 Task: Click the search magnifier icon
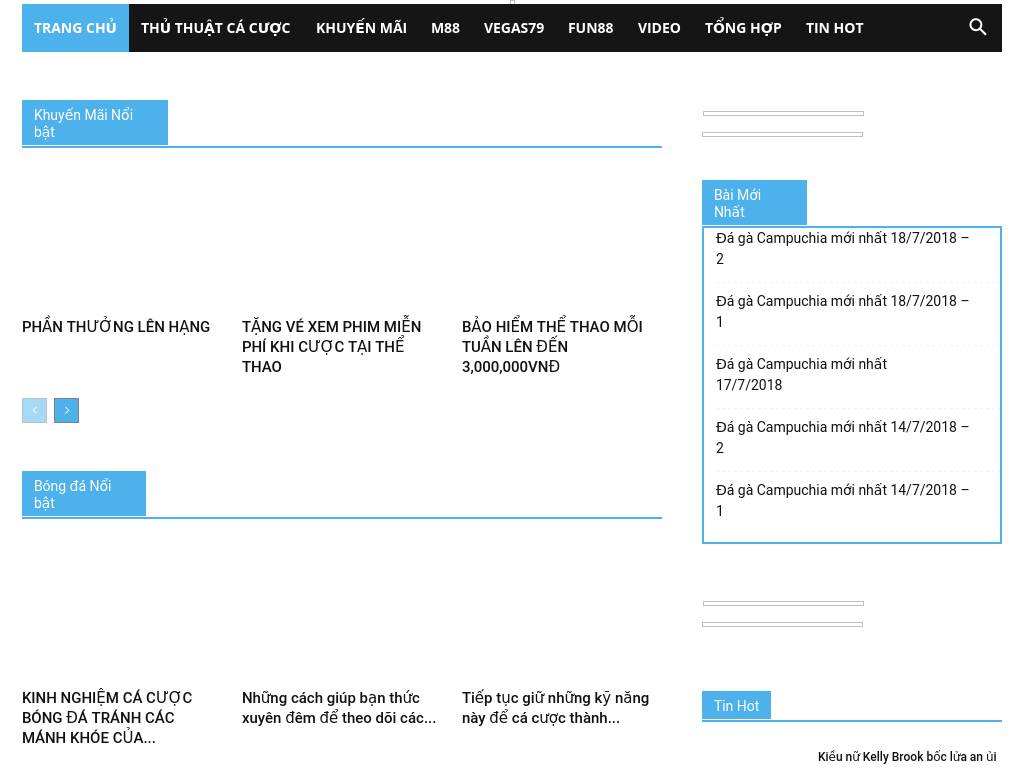click(x=977, y=28)
